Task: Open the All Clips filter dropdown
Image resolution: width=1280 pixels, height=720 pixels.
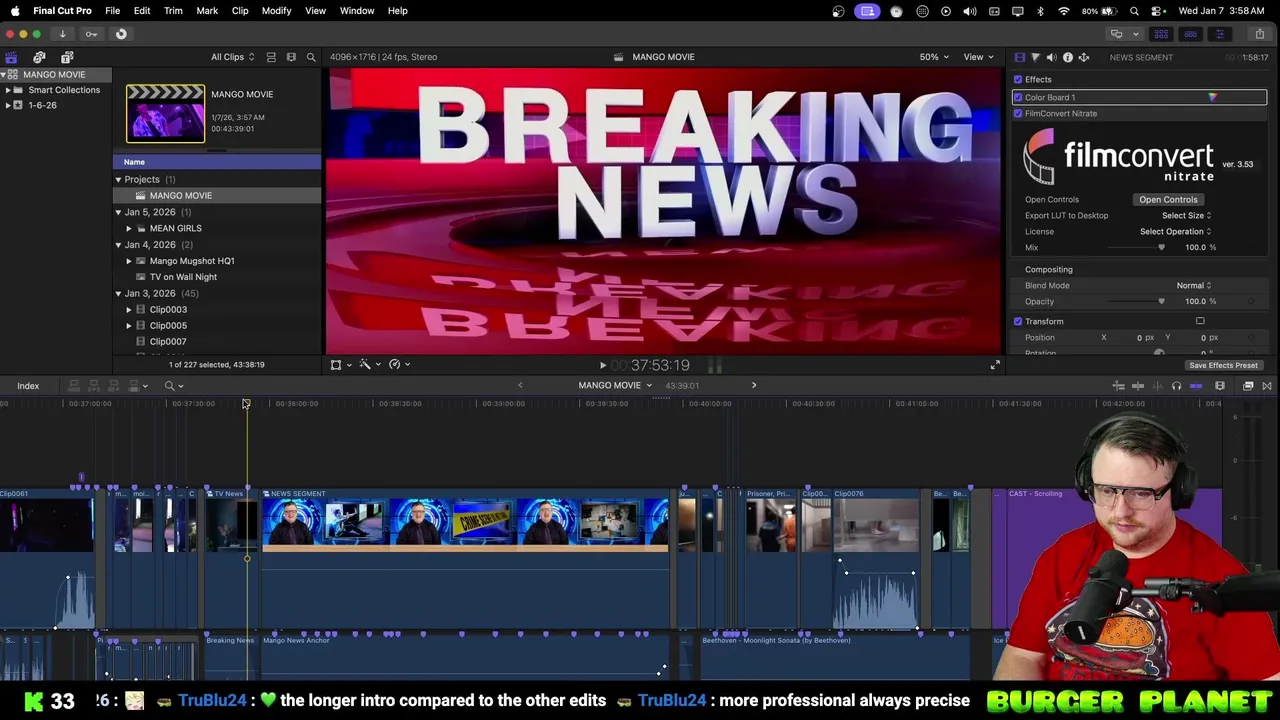Action: pyautogui.click(x=232, y=57)
